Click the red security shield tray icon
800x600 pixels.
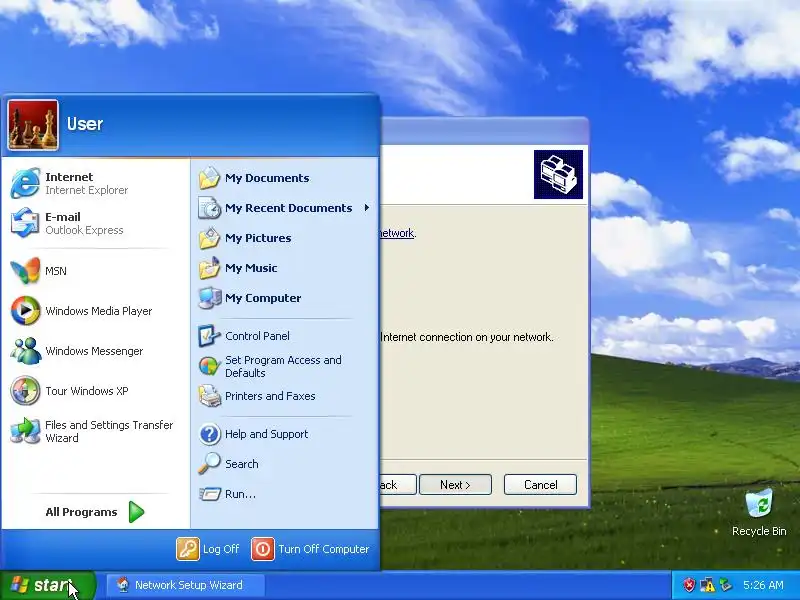pos(689,585)
